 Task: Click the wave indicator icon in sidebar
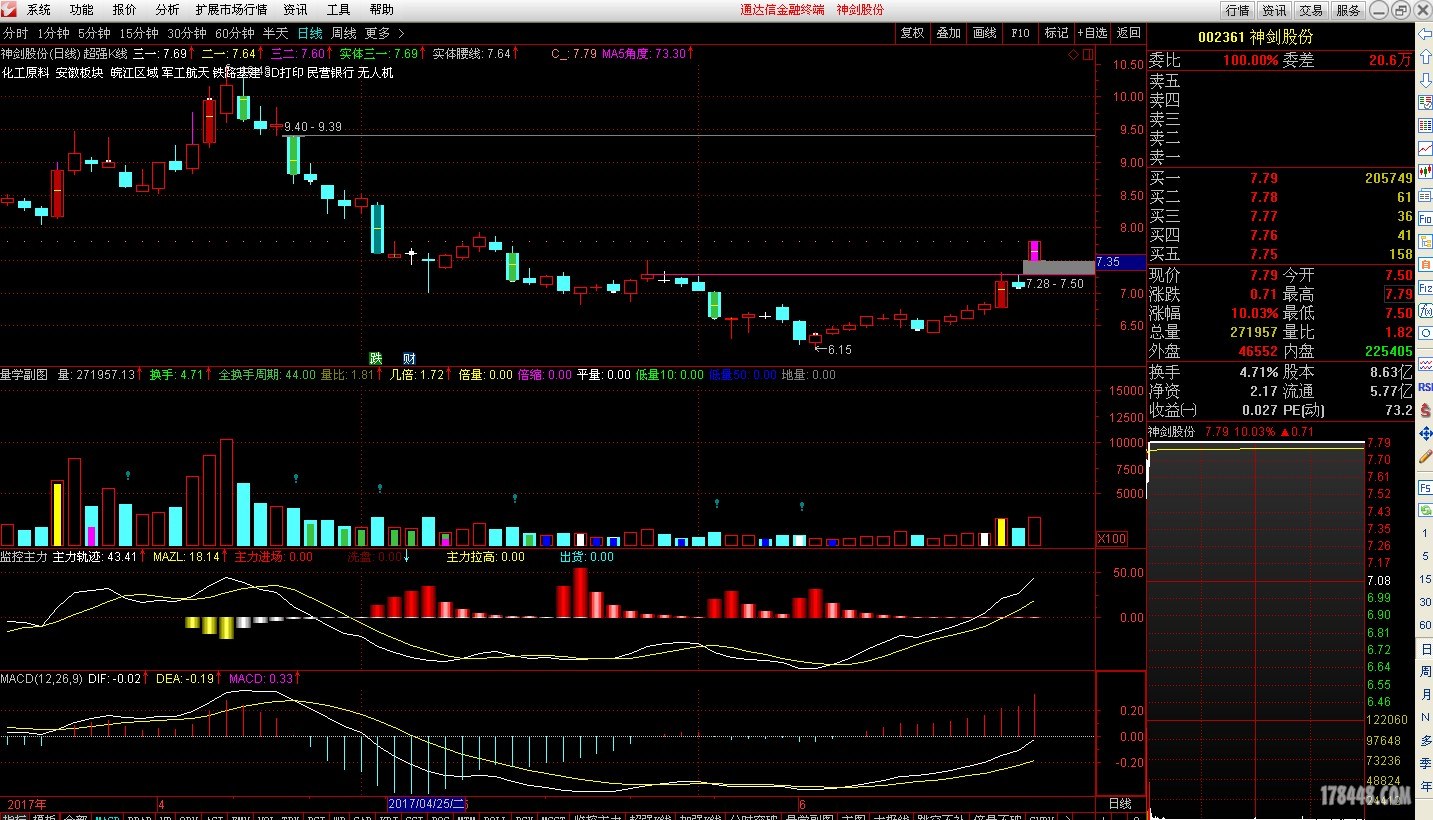[1424, 364]
